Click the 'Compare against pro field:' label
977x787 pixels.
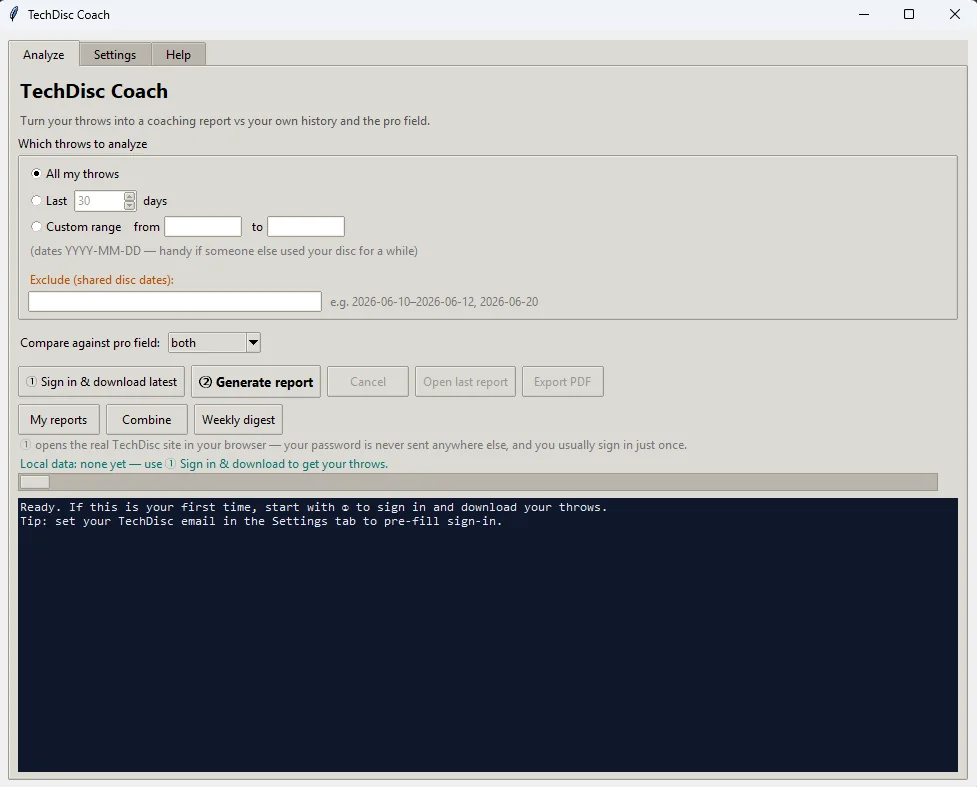click(90, 343)
